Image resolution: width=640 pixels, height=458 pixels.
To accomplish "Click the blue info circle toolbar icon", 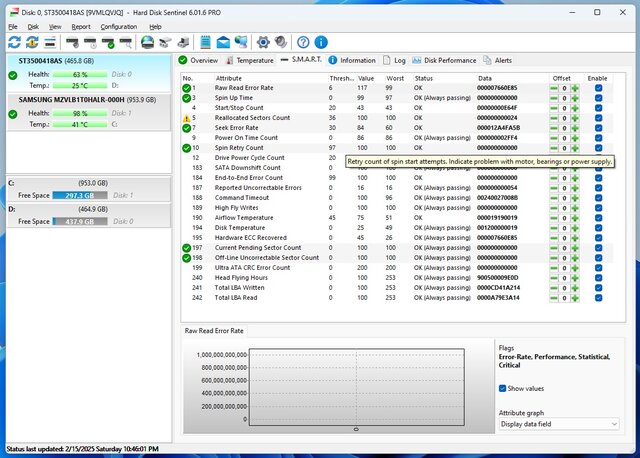I will coord(320,42).
